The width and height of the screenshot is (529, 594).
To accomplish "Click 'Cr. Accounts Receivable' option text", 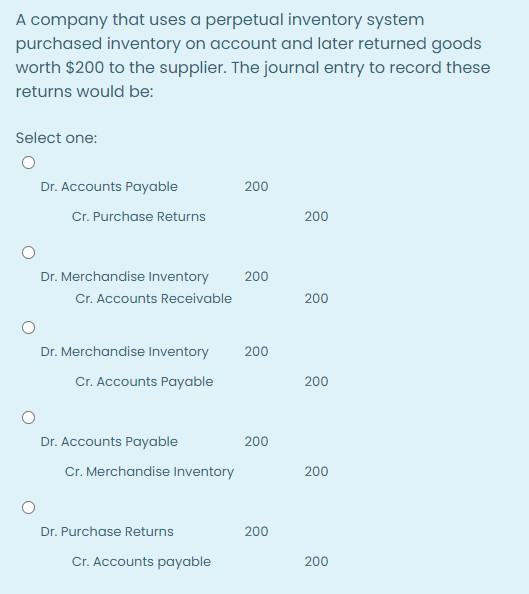I will 153,299.
